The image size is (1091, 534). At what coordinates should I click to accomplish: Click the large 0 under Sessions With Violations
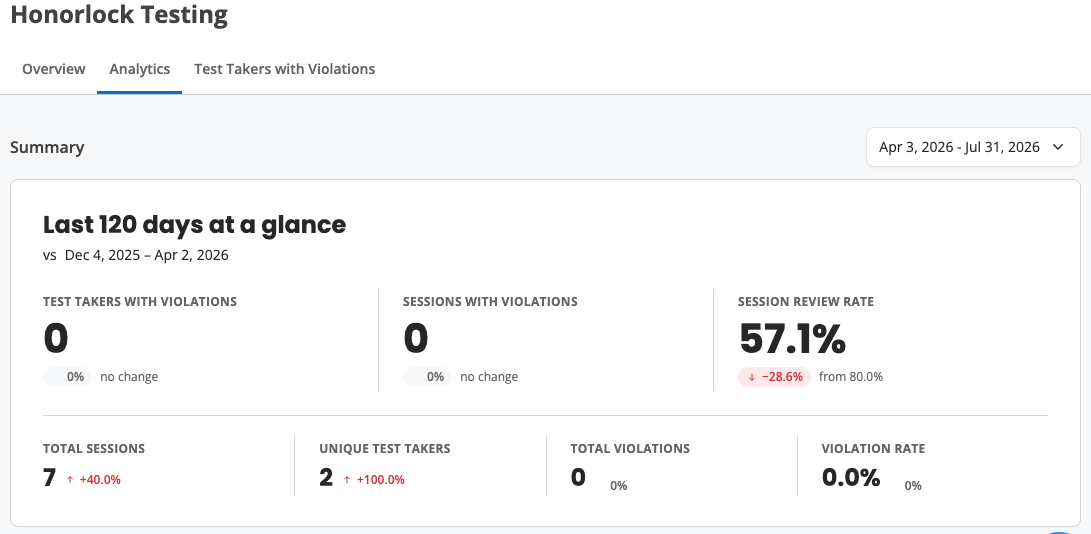click(415, 339)
